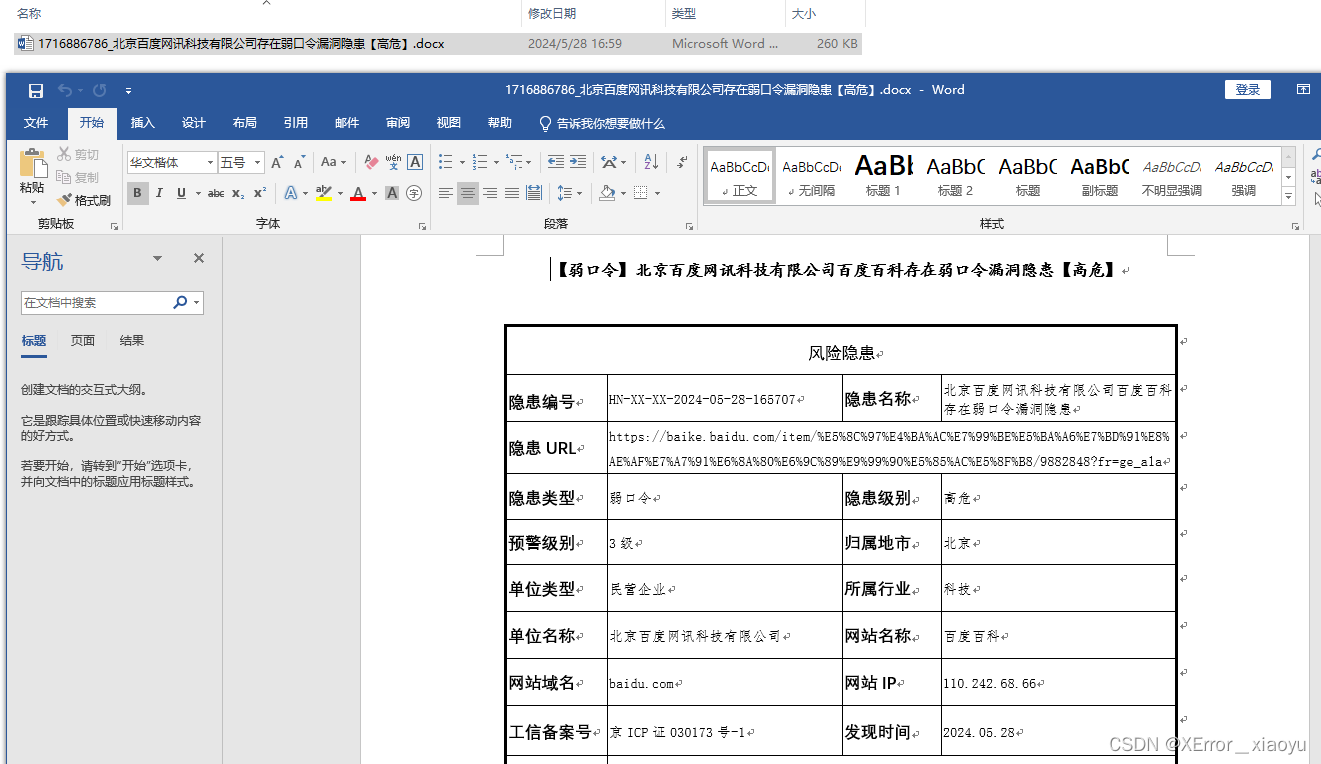Decrease paragraph indent
The height and width of the screenshot is (764, 1321).
click(x=556, y=162)
